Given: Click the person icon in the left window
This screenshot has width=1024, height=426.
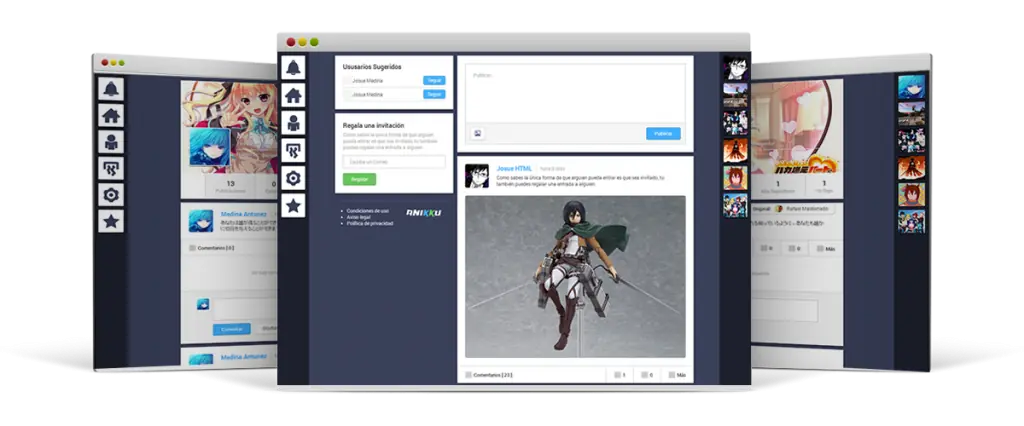Looking at the screenshot, I should point(111,142).
